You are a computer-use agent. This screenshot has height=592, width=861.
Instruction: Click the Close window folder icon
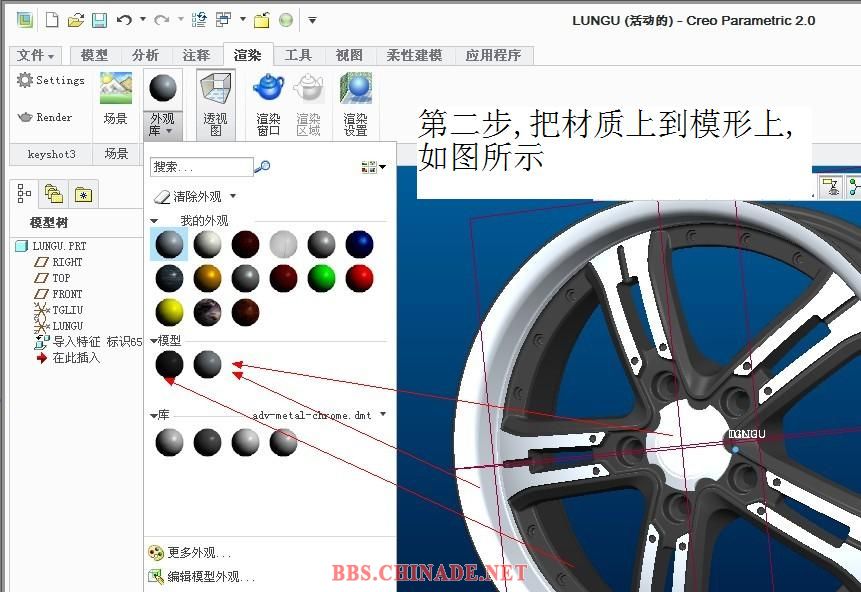coord(261,20)
